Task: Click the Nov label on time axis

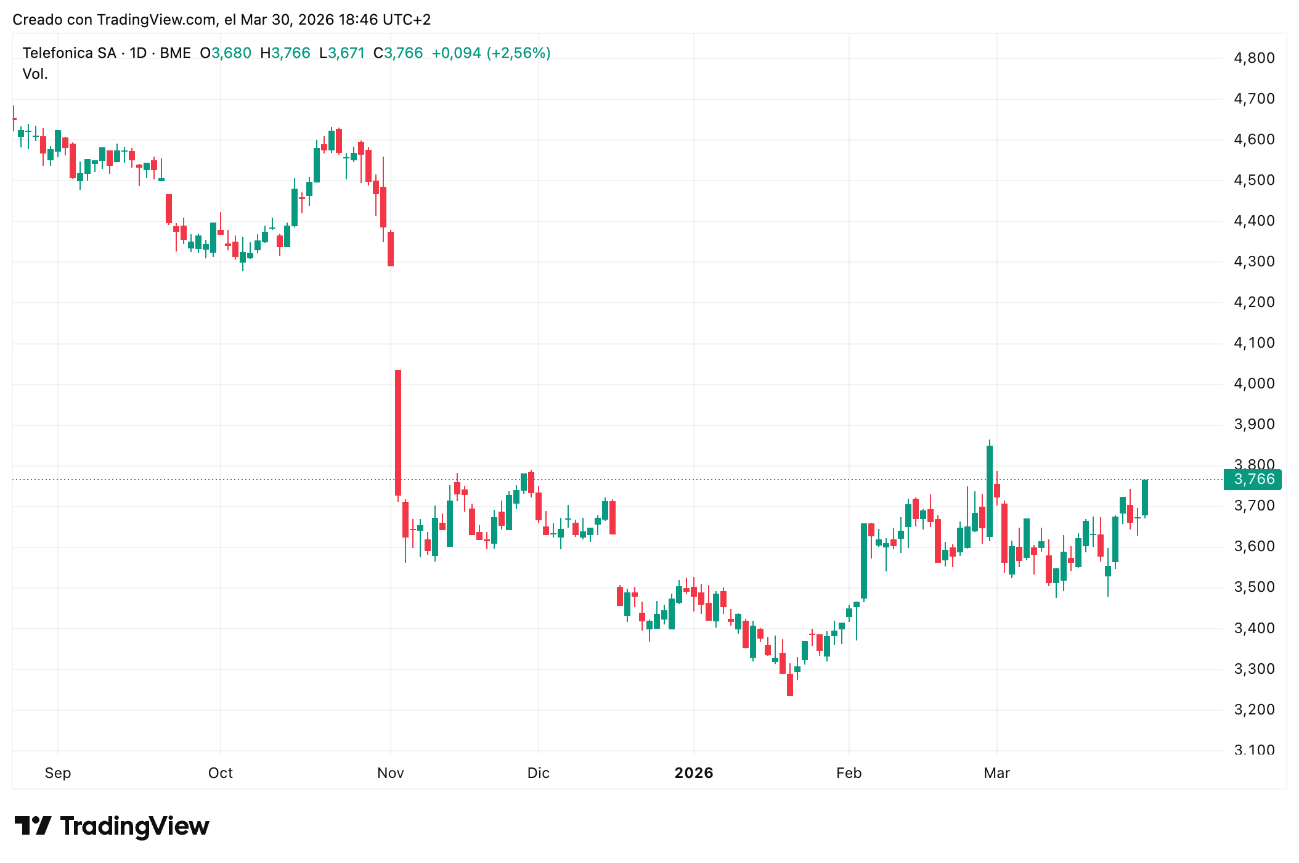Action: [391, 773]
